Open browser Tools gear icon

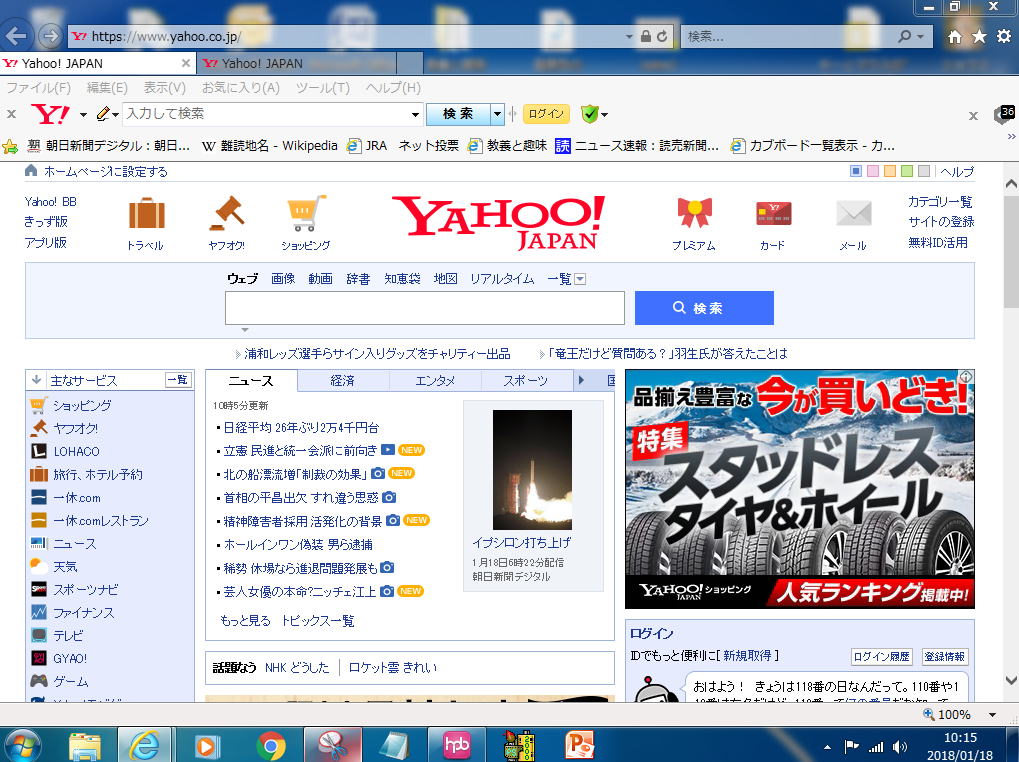tap(1003, 36)
